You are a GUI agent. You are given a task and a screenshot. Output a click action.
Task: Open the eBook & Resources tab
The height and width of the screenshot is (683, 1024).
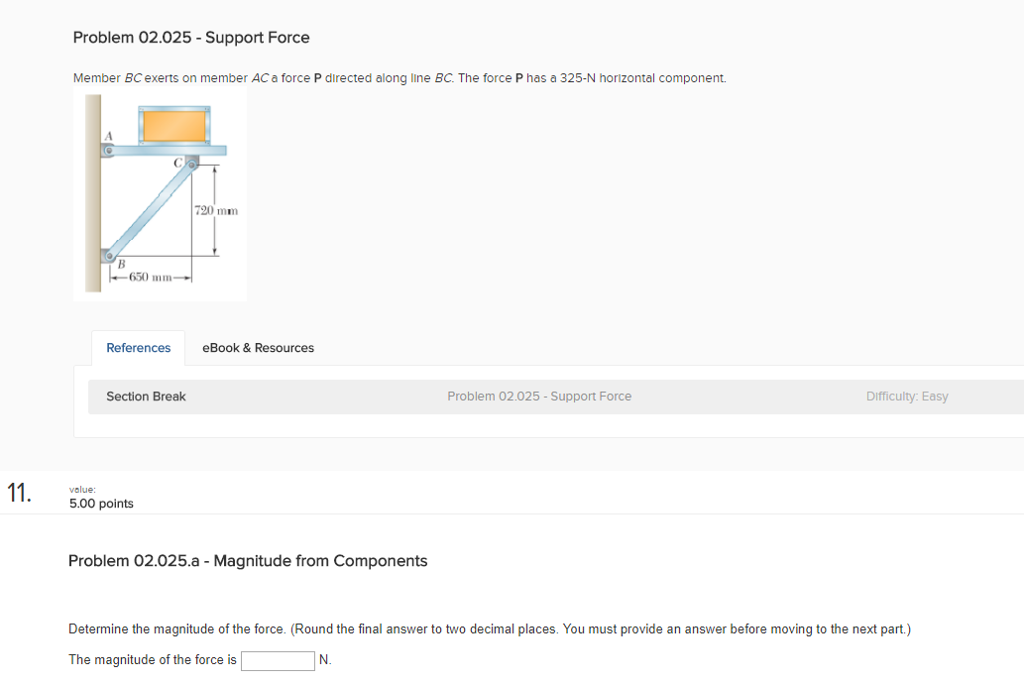pos(257,348)
